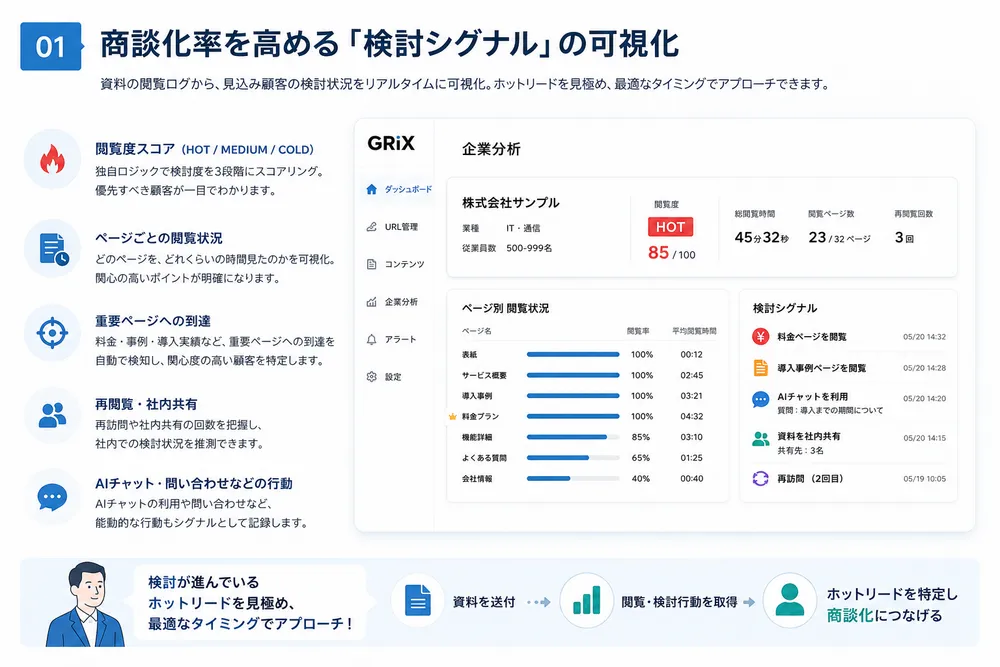Click the 45分32秒 total viewing time
Viewport: 1000px width, 667px height.
click(x=761, y=238)
